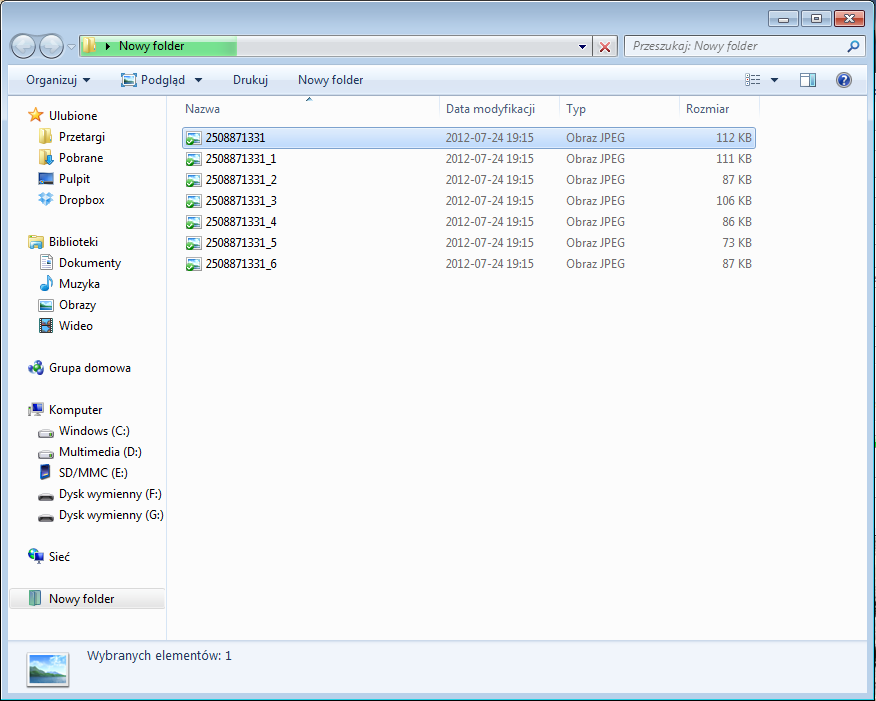Open the Dropbox folder in favorites
The height and width of the screenshot is (701, 876).
point(82,200)
